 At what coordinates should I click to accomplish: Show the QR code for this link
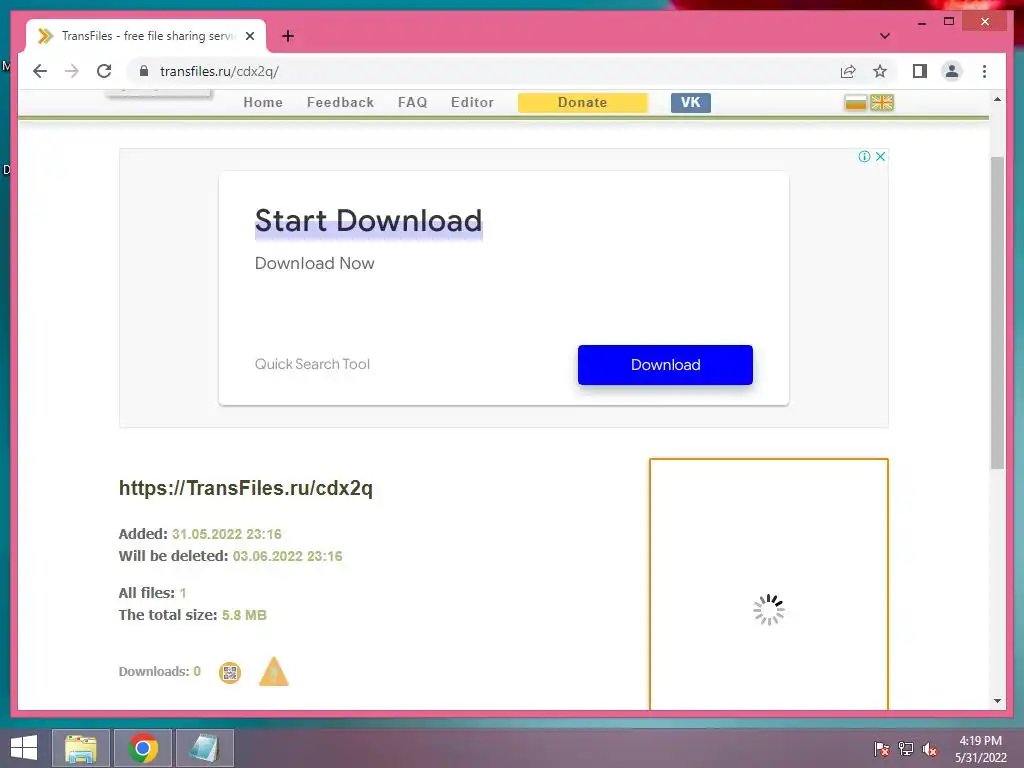click(x=230, y=673)
